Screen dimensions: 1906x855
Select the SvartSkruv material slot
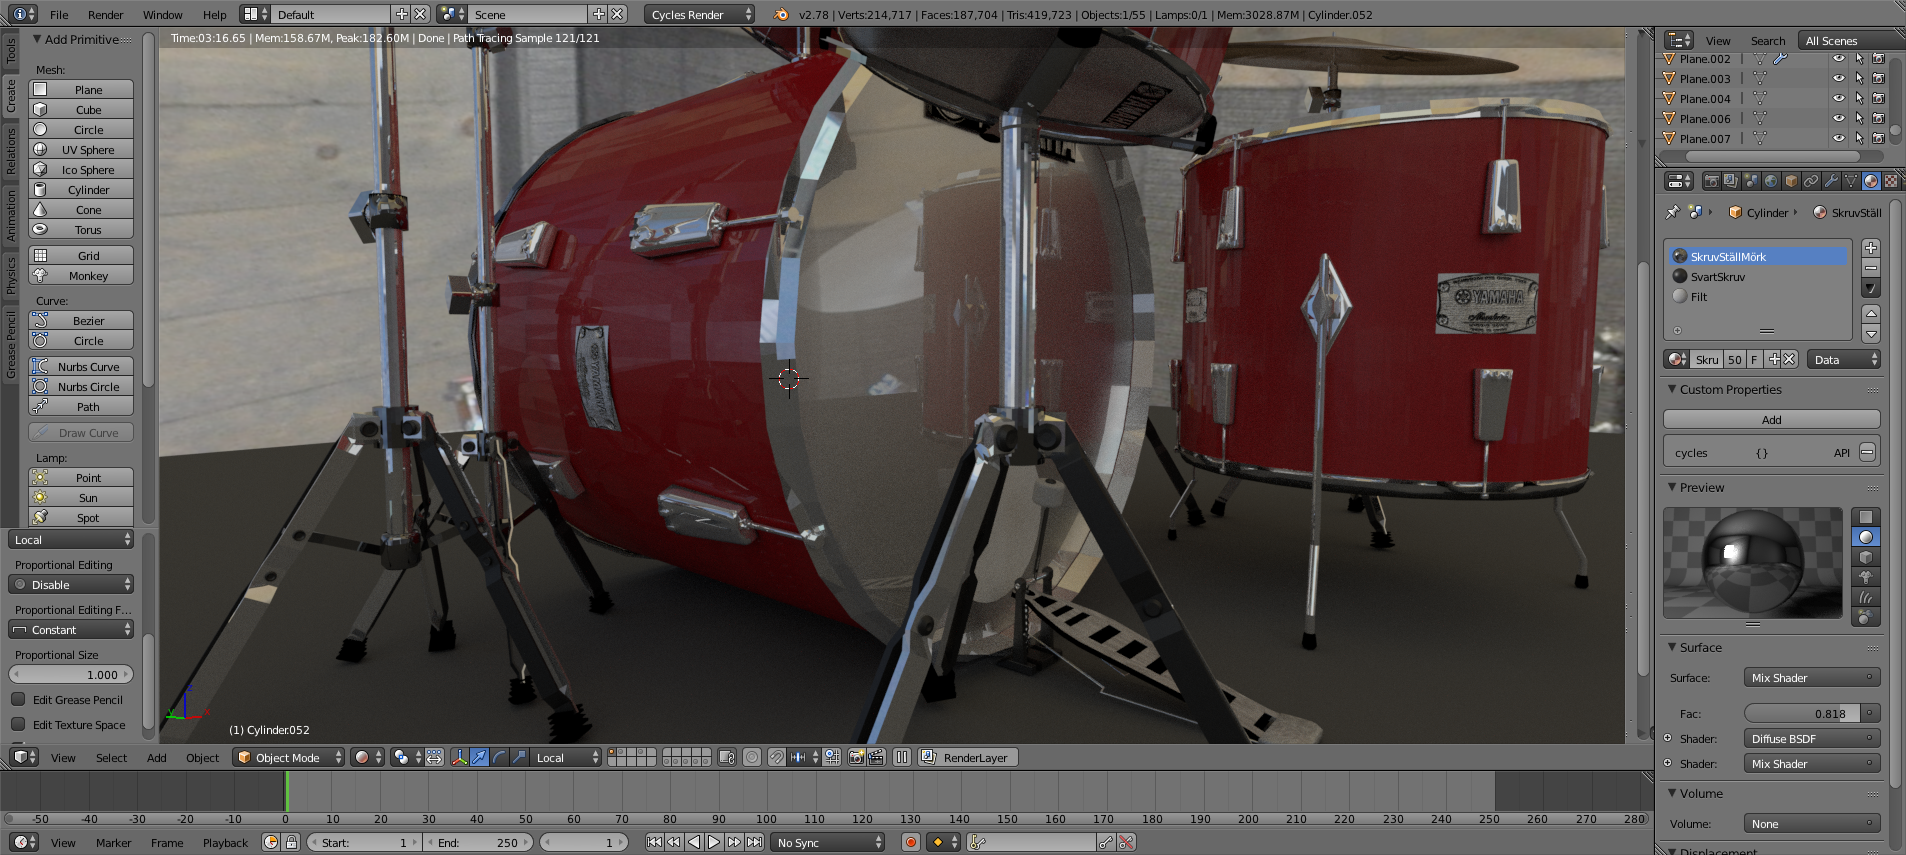(x=1758, y=276)
